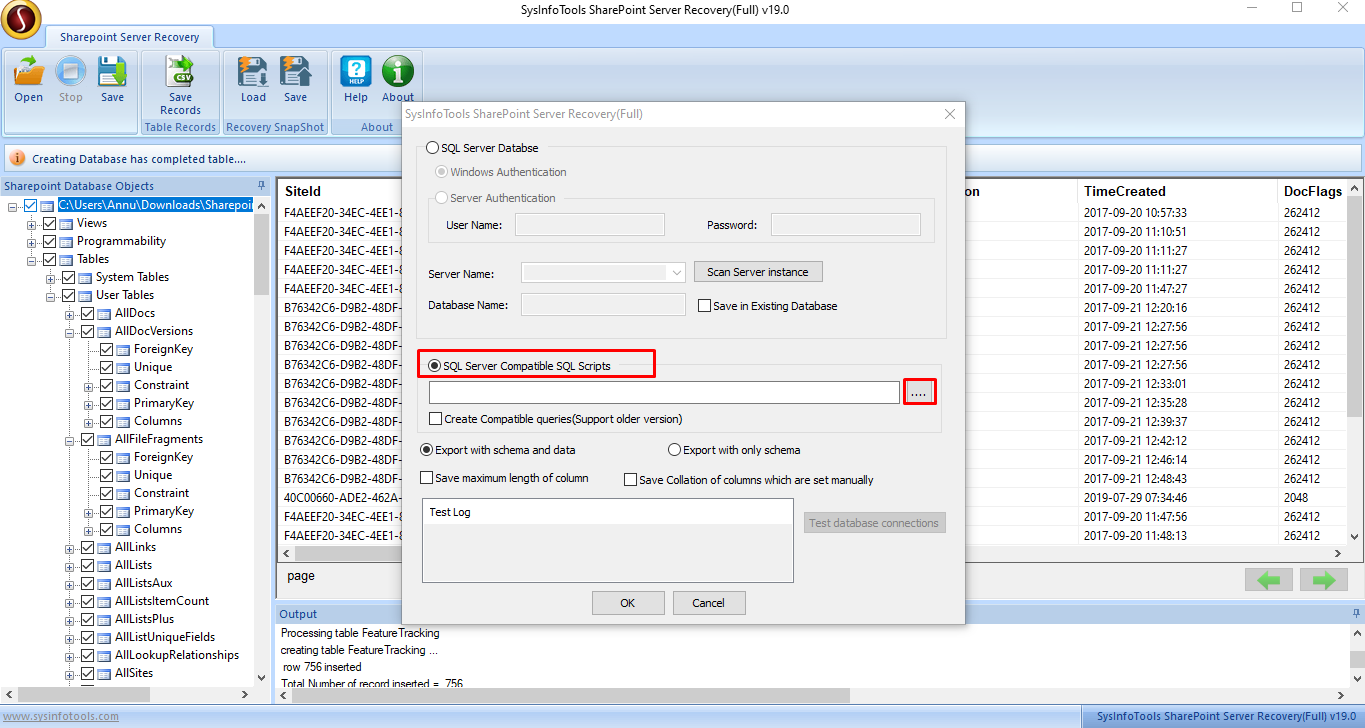Open the About info icon

pos(398,72)
